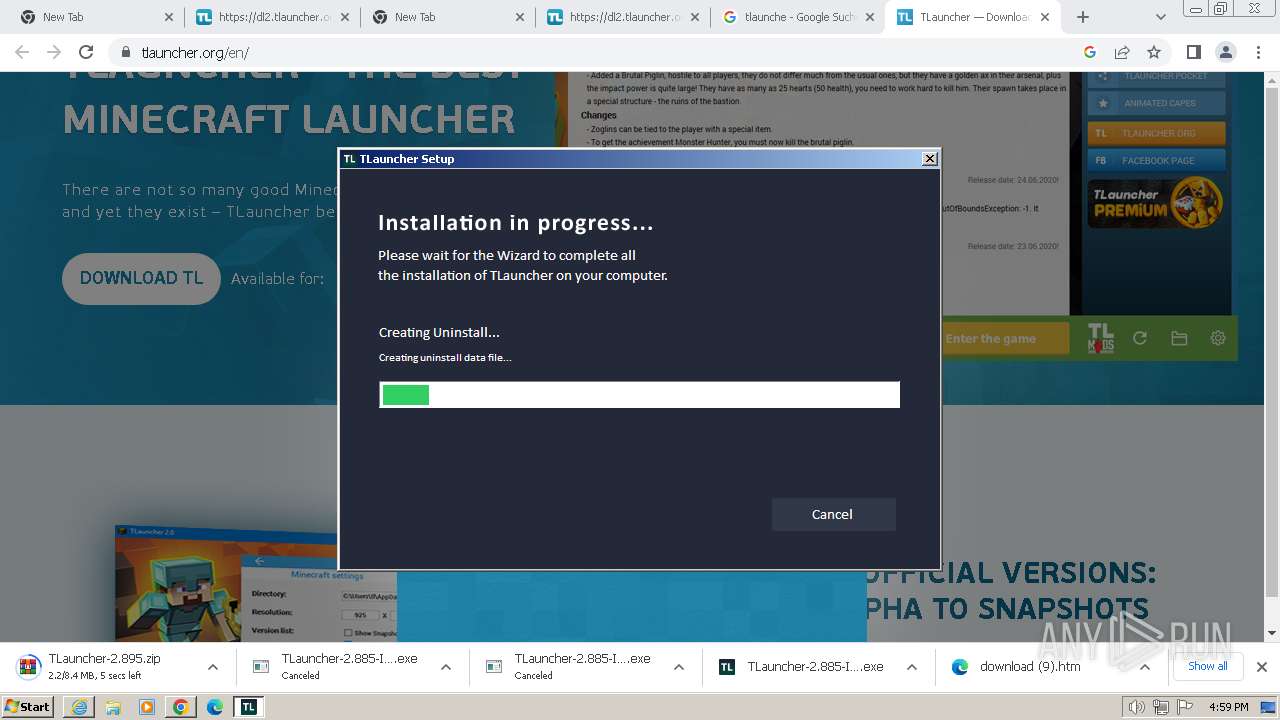The width and height of the screenshot is (1280, 720).
Task: Switch to tlaunche - Google Suche tab
Action: tap(796, 17)
